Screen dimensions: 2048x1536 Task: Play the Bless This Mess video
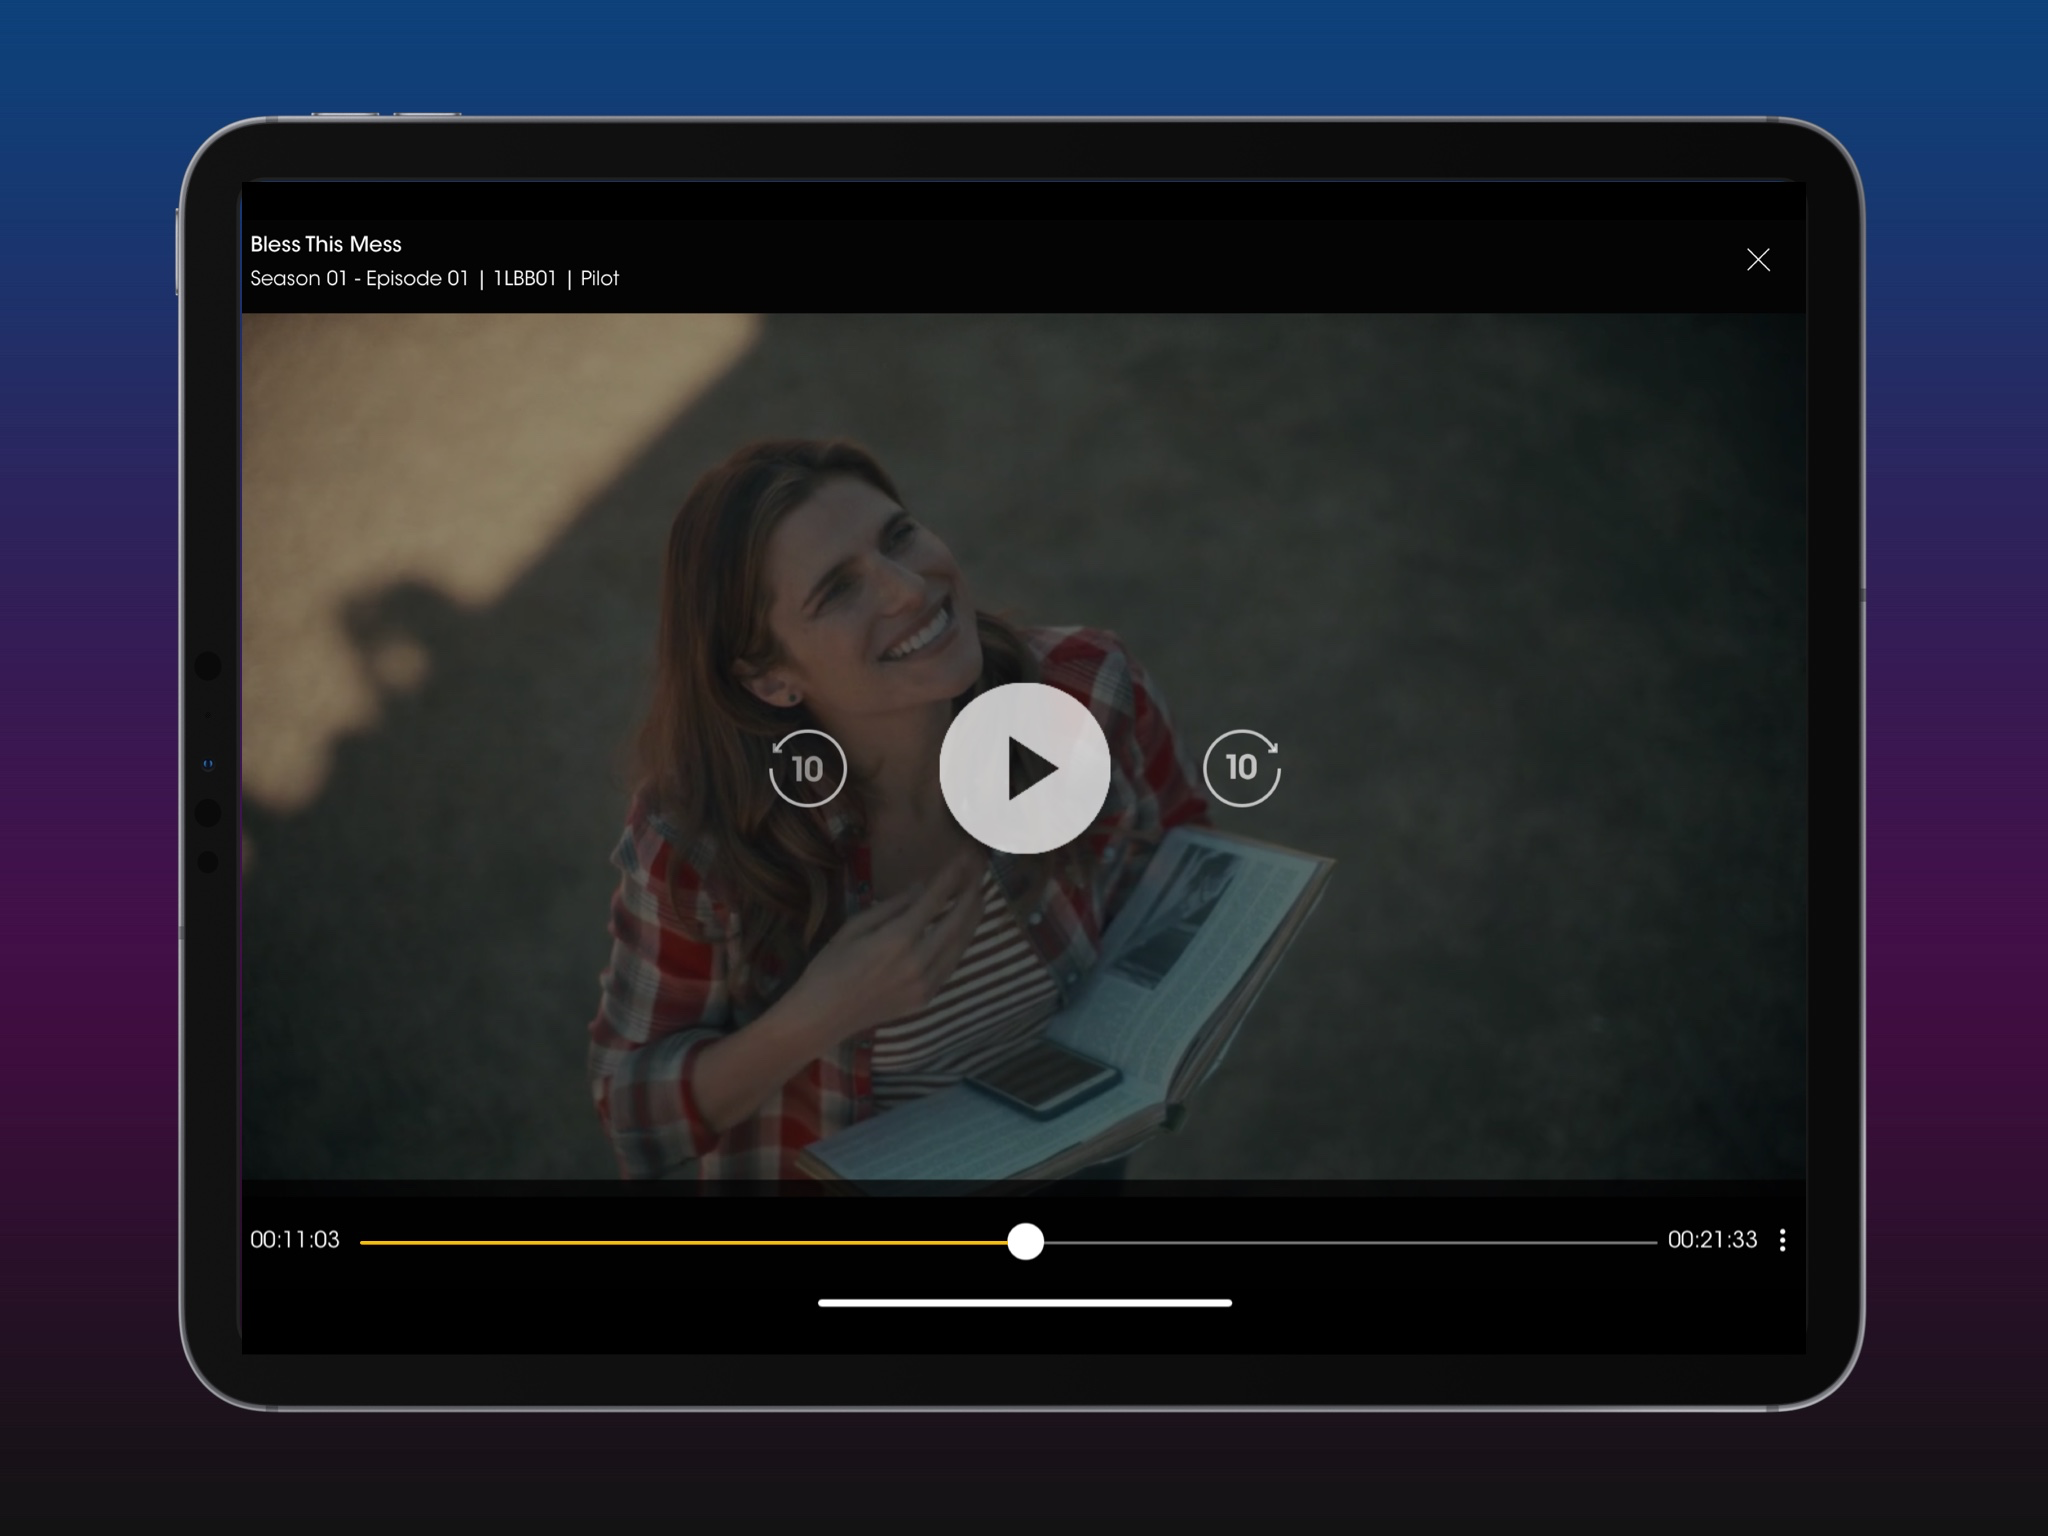pos(1025,768)
